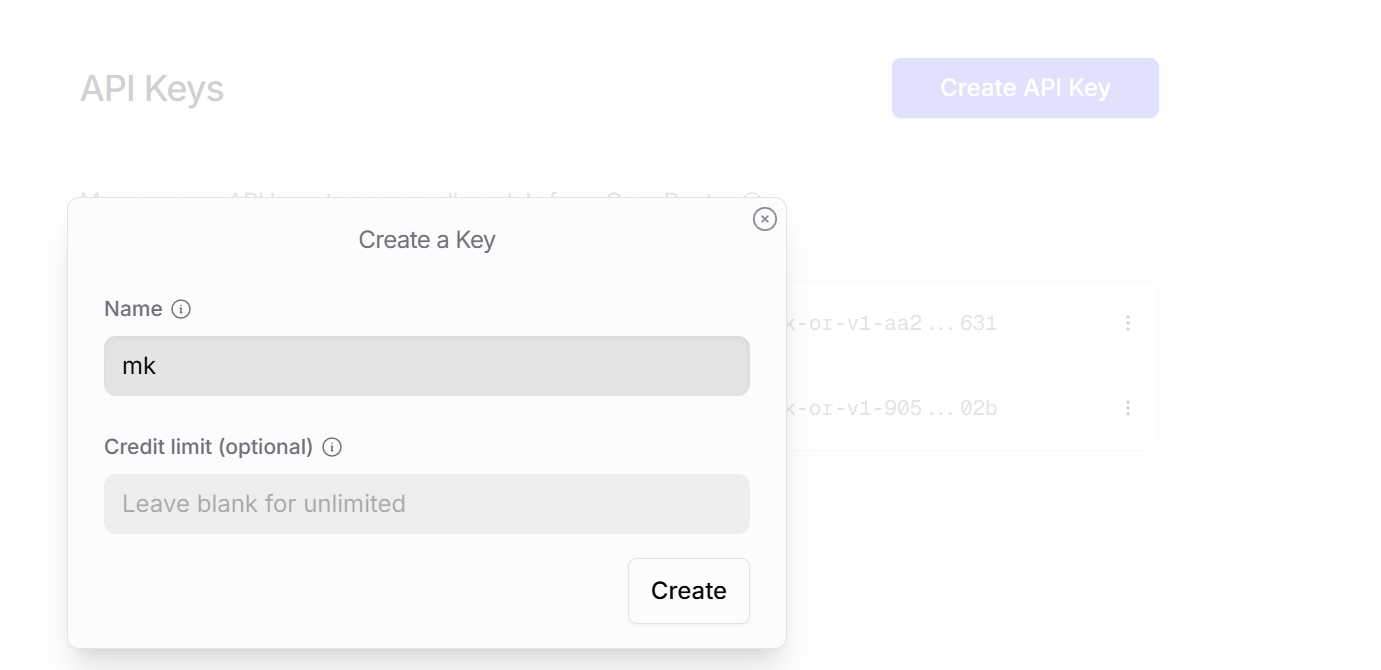Click the Credit limit (optional) label

pyautogui.click(x=209, y=447)
